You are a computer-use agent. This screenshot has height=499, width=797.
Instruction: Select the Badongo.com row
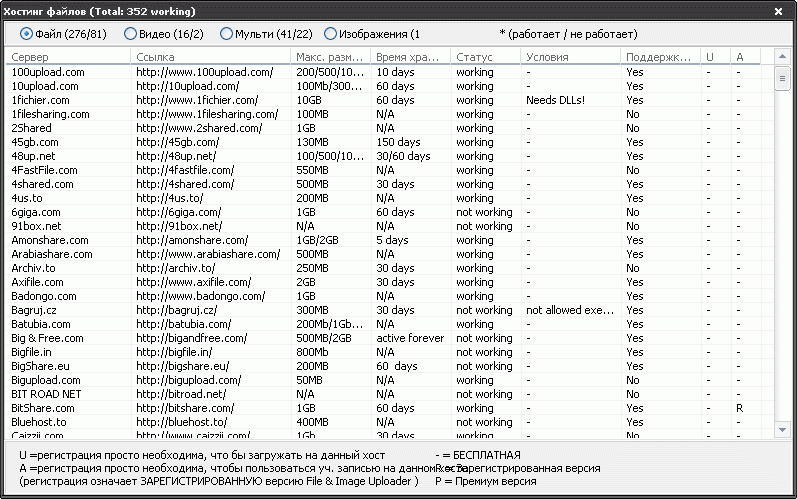384,296
